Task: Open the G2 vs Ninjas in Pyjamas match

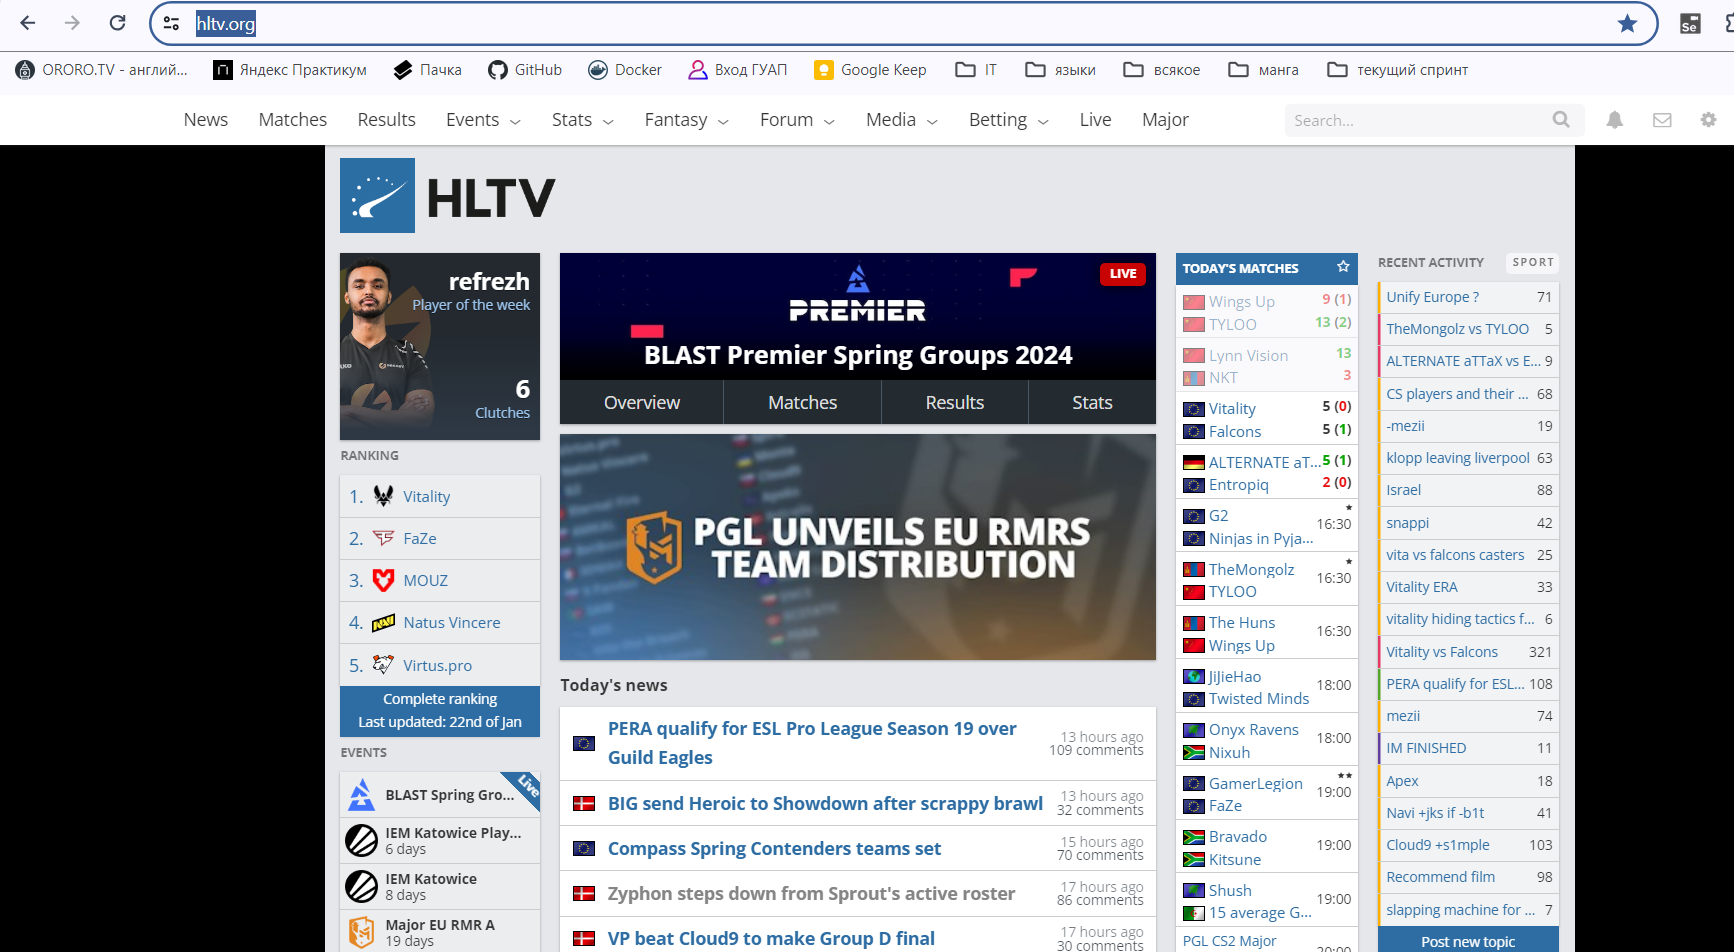Action: pyautogui.click(x=1266, y=527)
